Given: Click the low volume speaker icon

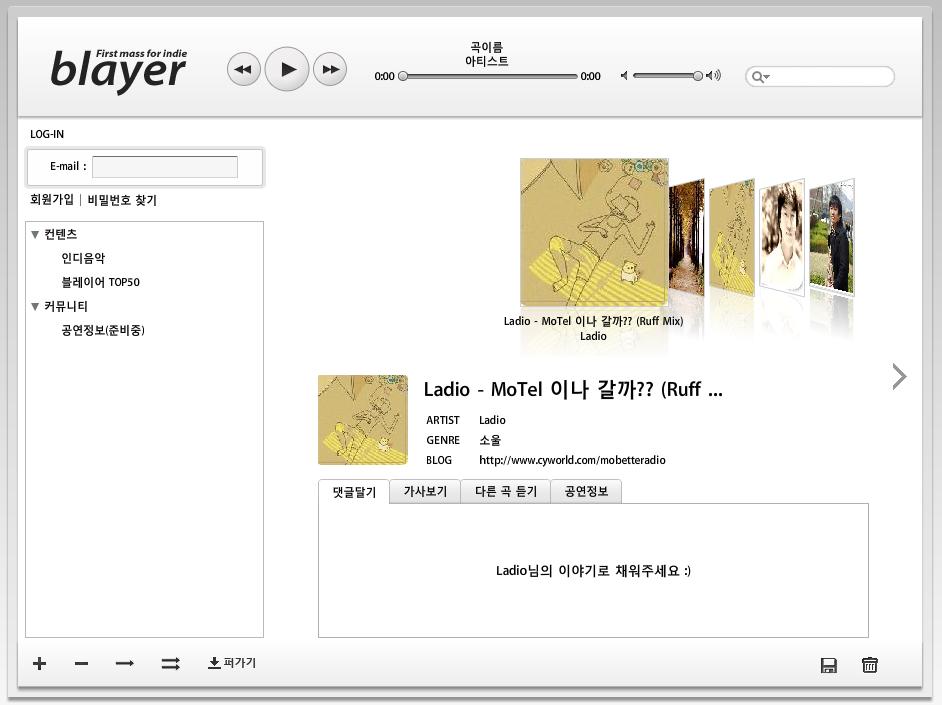Looking at the screenshot, I should click(624, 76).
